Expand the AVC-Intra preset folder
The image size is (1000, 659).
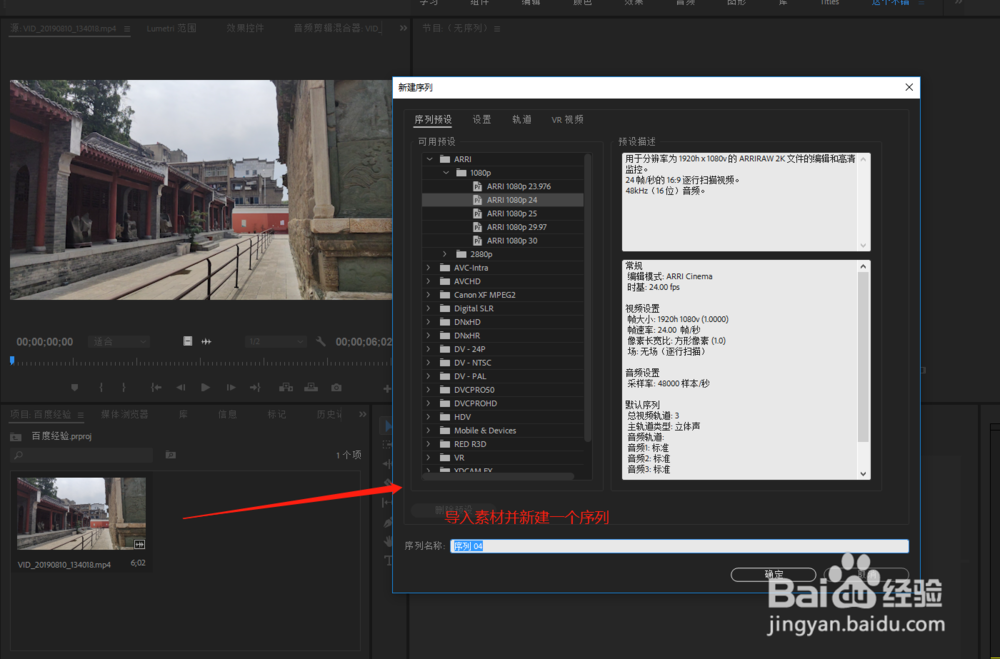[x=429, y=268]
